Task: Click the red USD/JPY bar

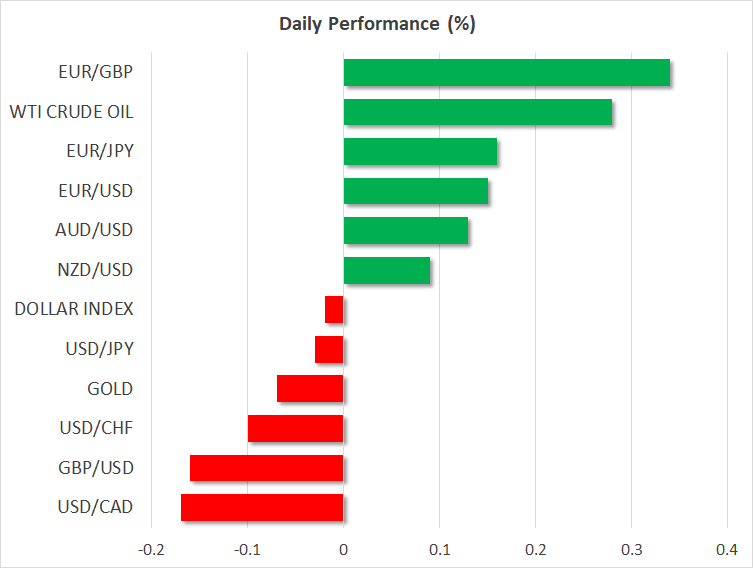Action: click(x=329, y=349)
